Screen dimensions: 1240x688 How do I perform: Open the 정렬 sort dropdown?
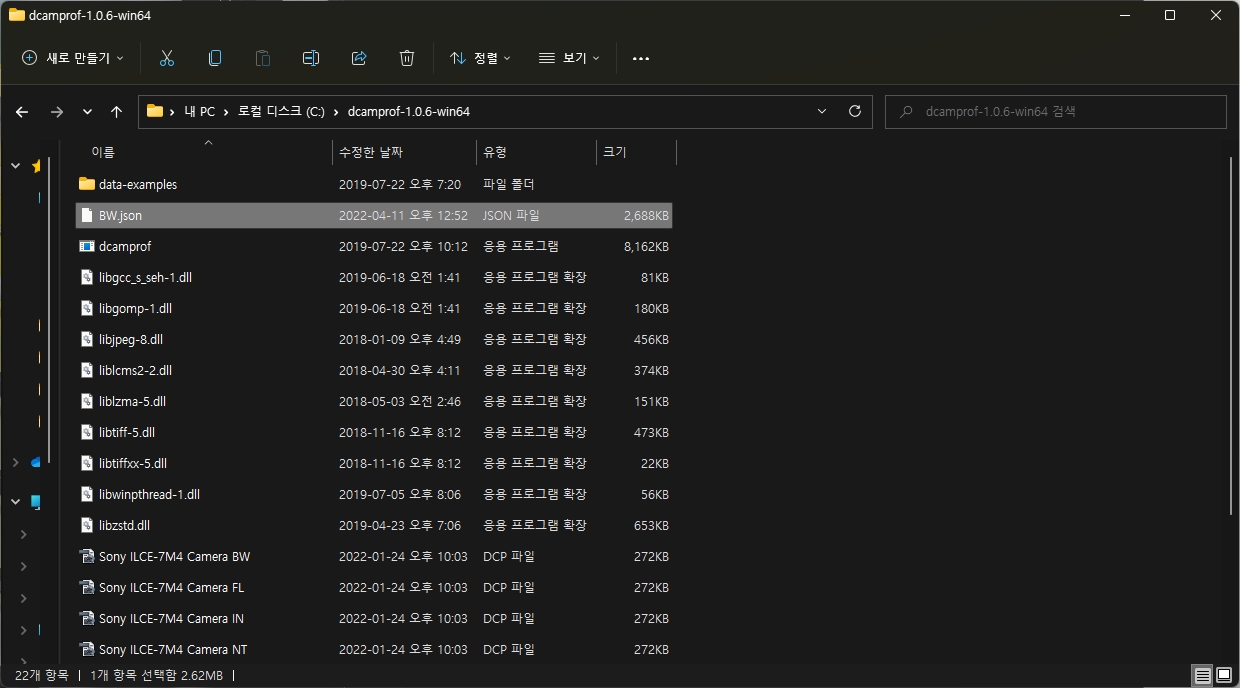(x=480, y=58)
